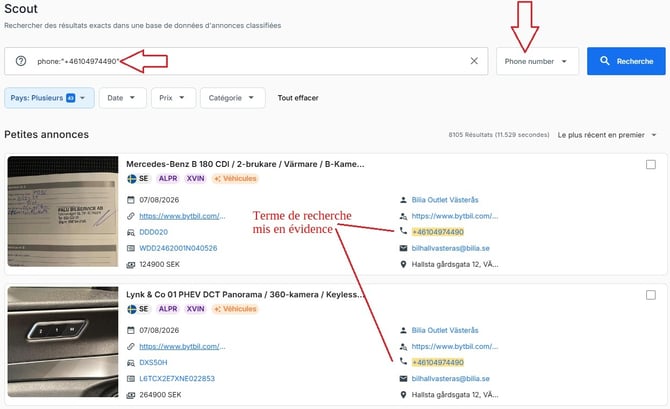Screen dimensions: 670x409
Task: Select the Lynk & Co 01 PHEV listing checkbox
Action: (x=651, y=295)
